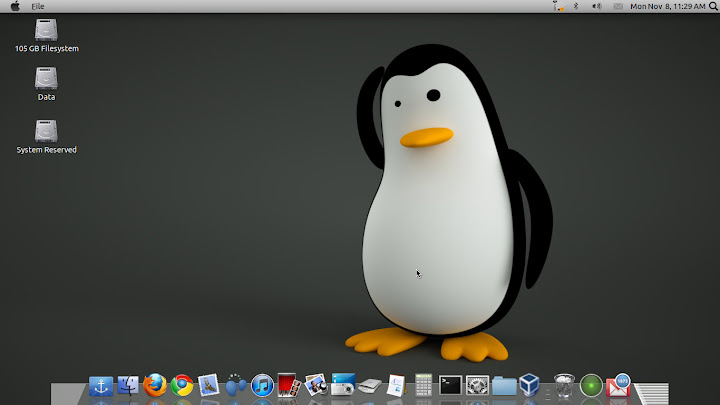The width and height of the screenshot is (720, 405).
Task: Open the Apple logo menu
Action: 14,6
